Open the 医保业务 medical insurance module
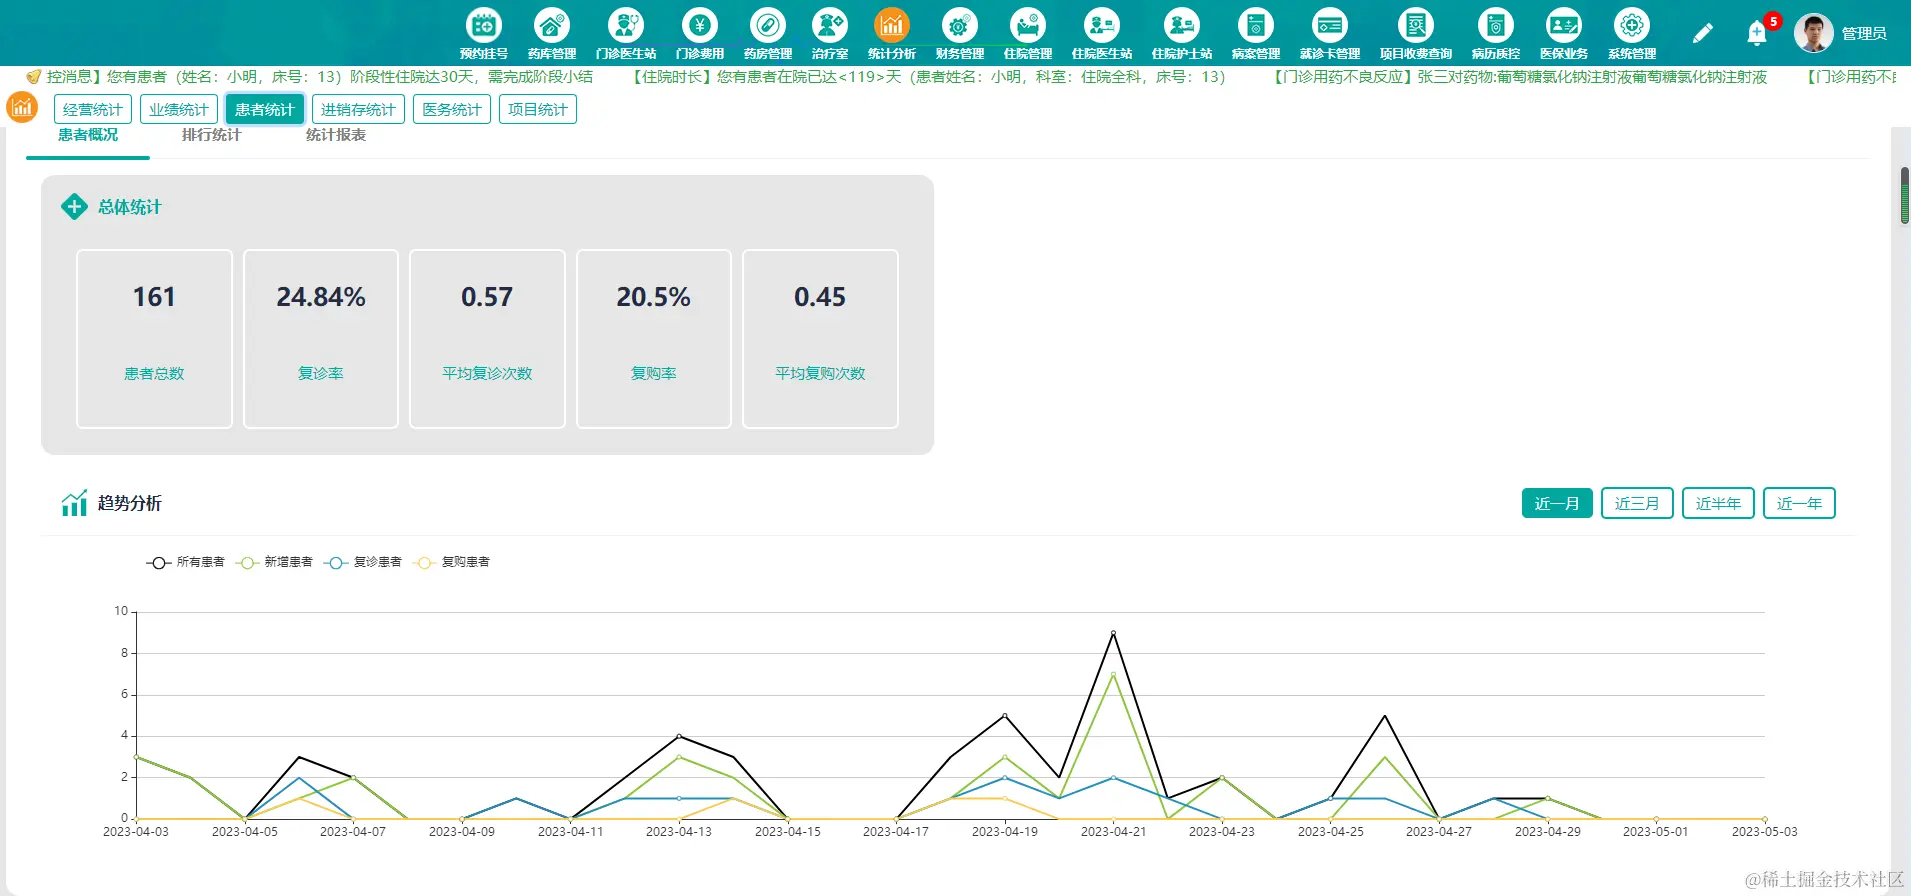Viewport: 1911px width, 896px height. pos(1564,34)
